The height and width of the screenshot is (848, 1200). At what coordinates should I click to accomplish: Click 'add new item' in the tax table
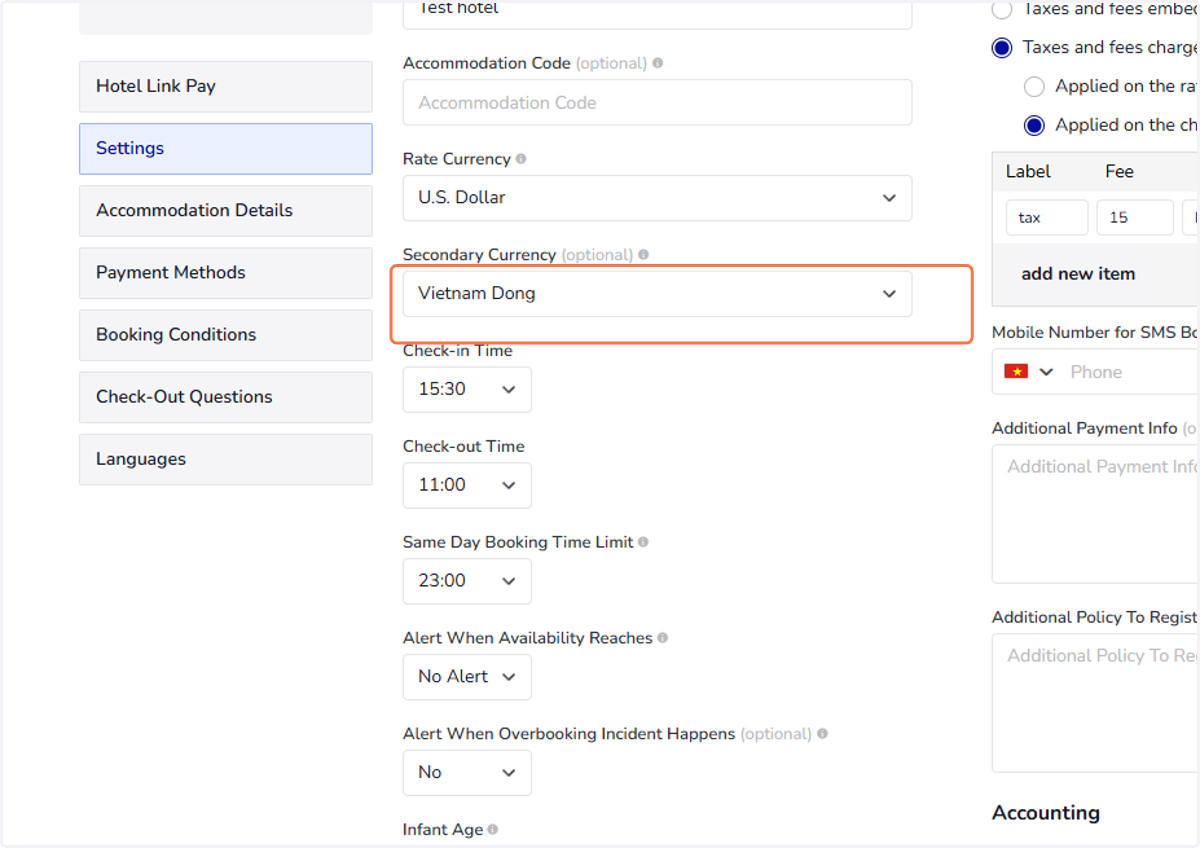point(1078,274)
